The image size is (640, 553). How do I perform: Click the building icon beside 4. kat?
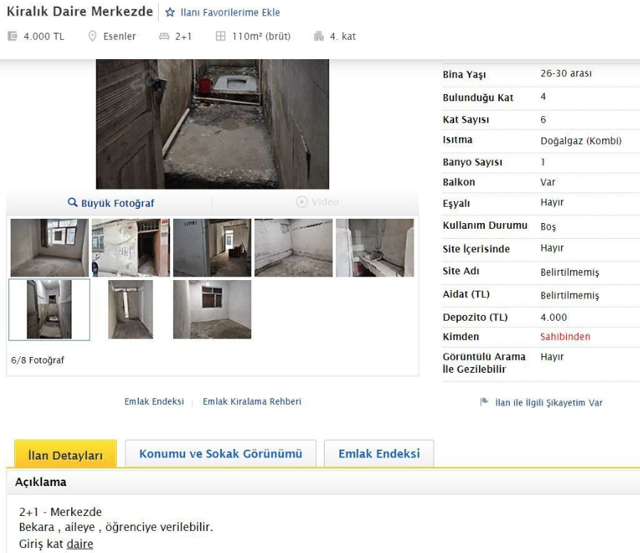319,36
